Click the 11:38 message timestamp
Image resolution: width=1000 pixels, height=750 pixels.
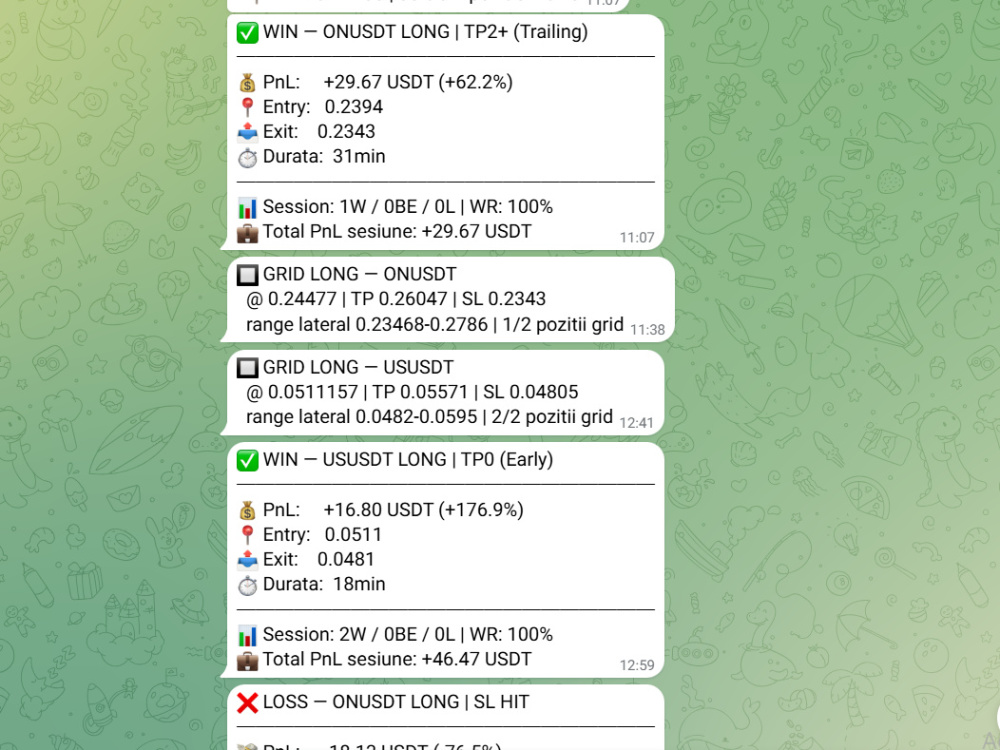point(647,330)
